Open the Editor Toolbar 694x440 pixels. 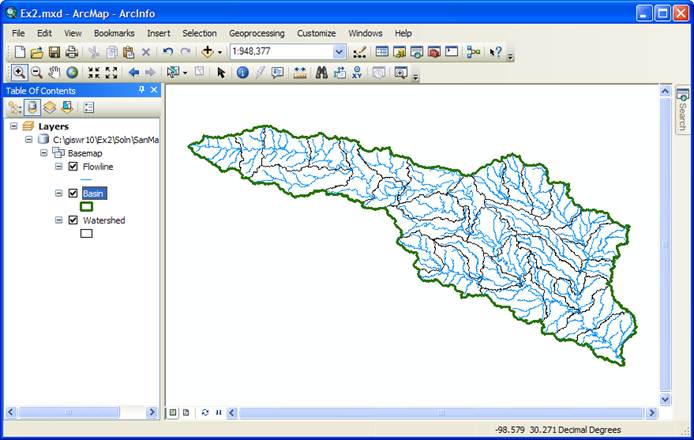pyautogui.click(x=359, y=52)
